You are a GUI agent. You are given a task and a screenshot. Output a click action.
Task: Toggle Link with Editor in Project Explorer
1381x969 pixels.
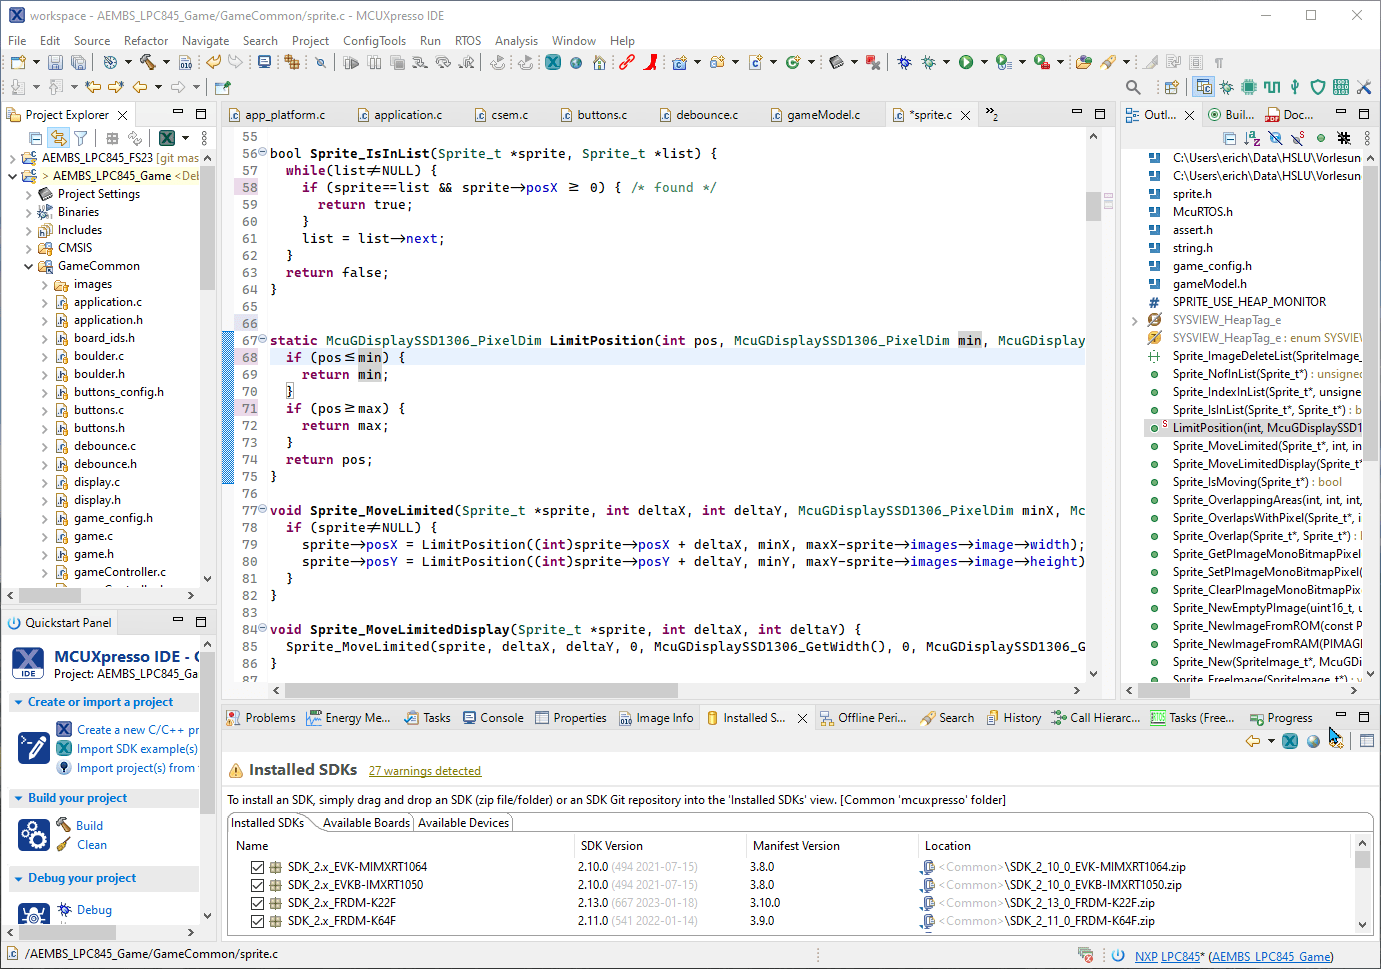coord(59,138)
